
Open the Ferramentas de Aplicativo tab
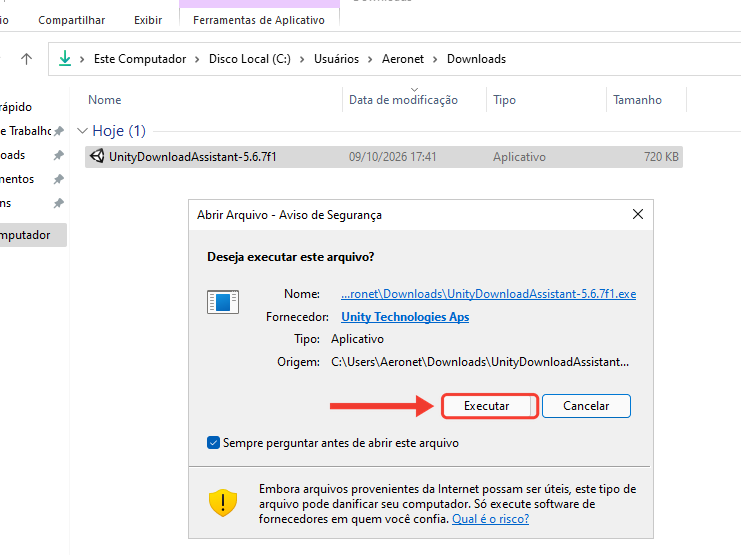click(259, 20)
